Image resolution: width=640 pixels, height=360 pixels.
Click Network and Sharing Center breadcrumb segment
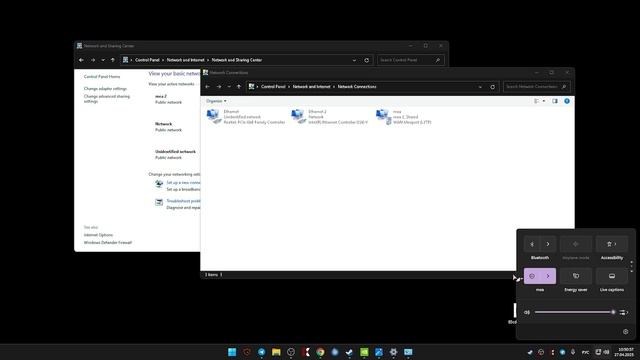click(x=237, y=60)
